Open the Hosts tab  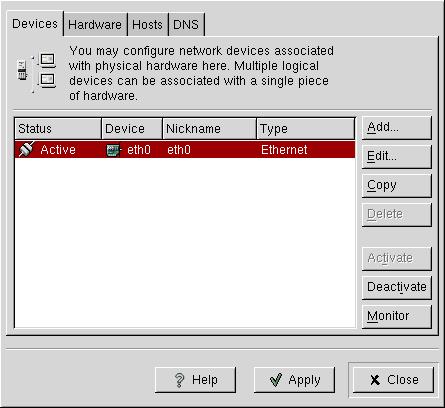coord(147,24)
